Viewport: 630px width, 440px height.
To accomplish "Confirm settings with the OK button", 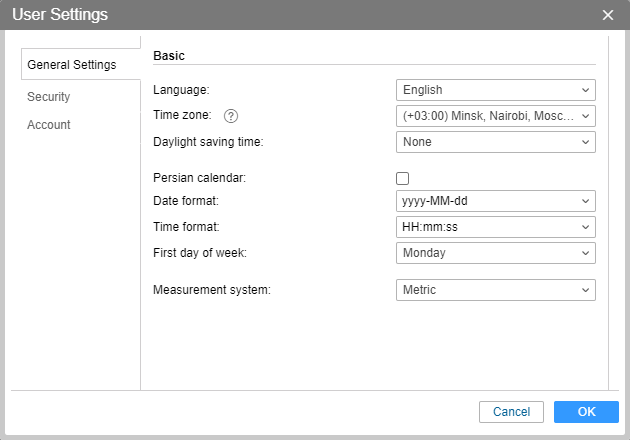I will click(586, 412).
